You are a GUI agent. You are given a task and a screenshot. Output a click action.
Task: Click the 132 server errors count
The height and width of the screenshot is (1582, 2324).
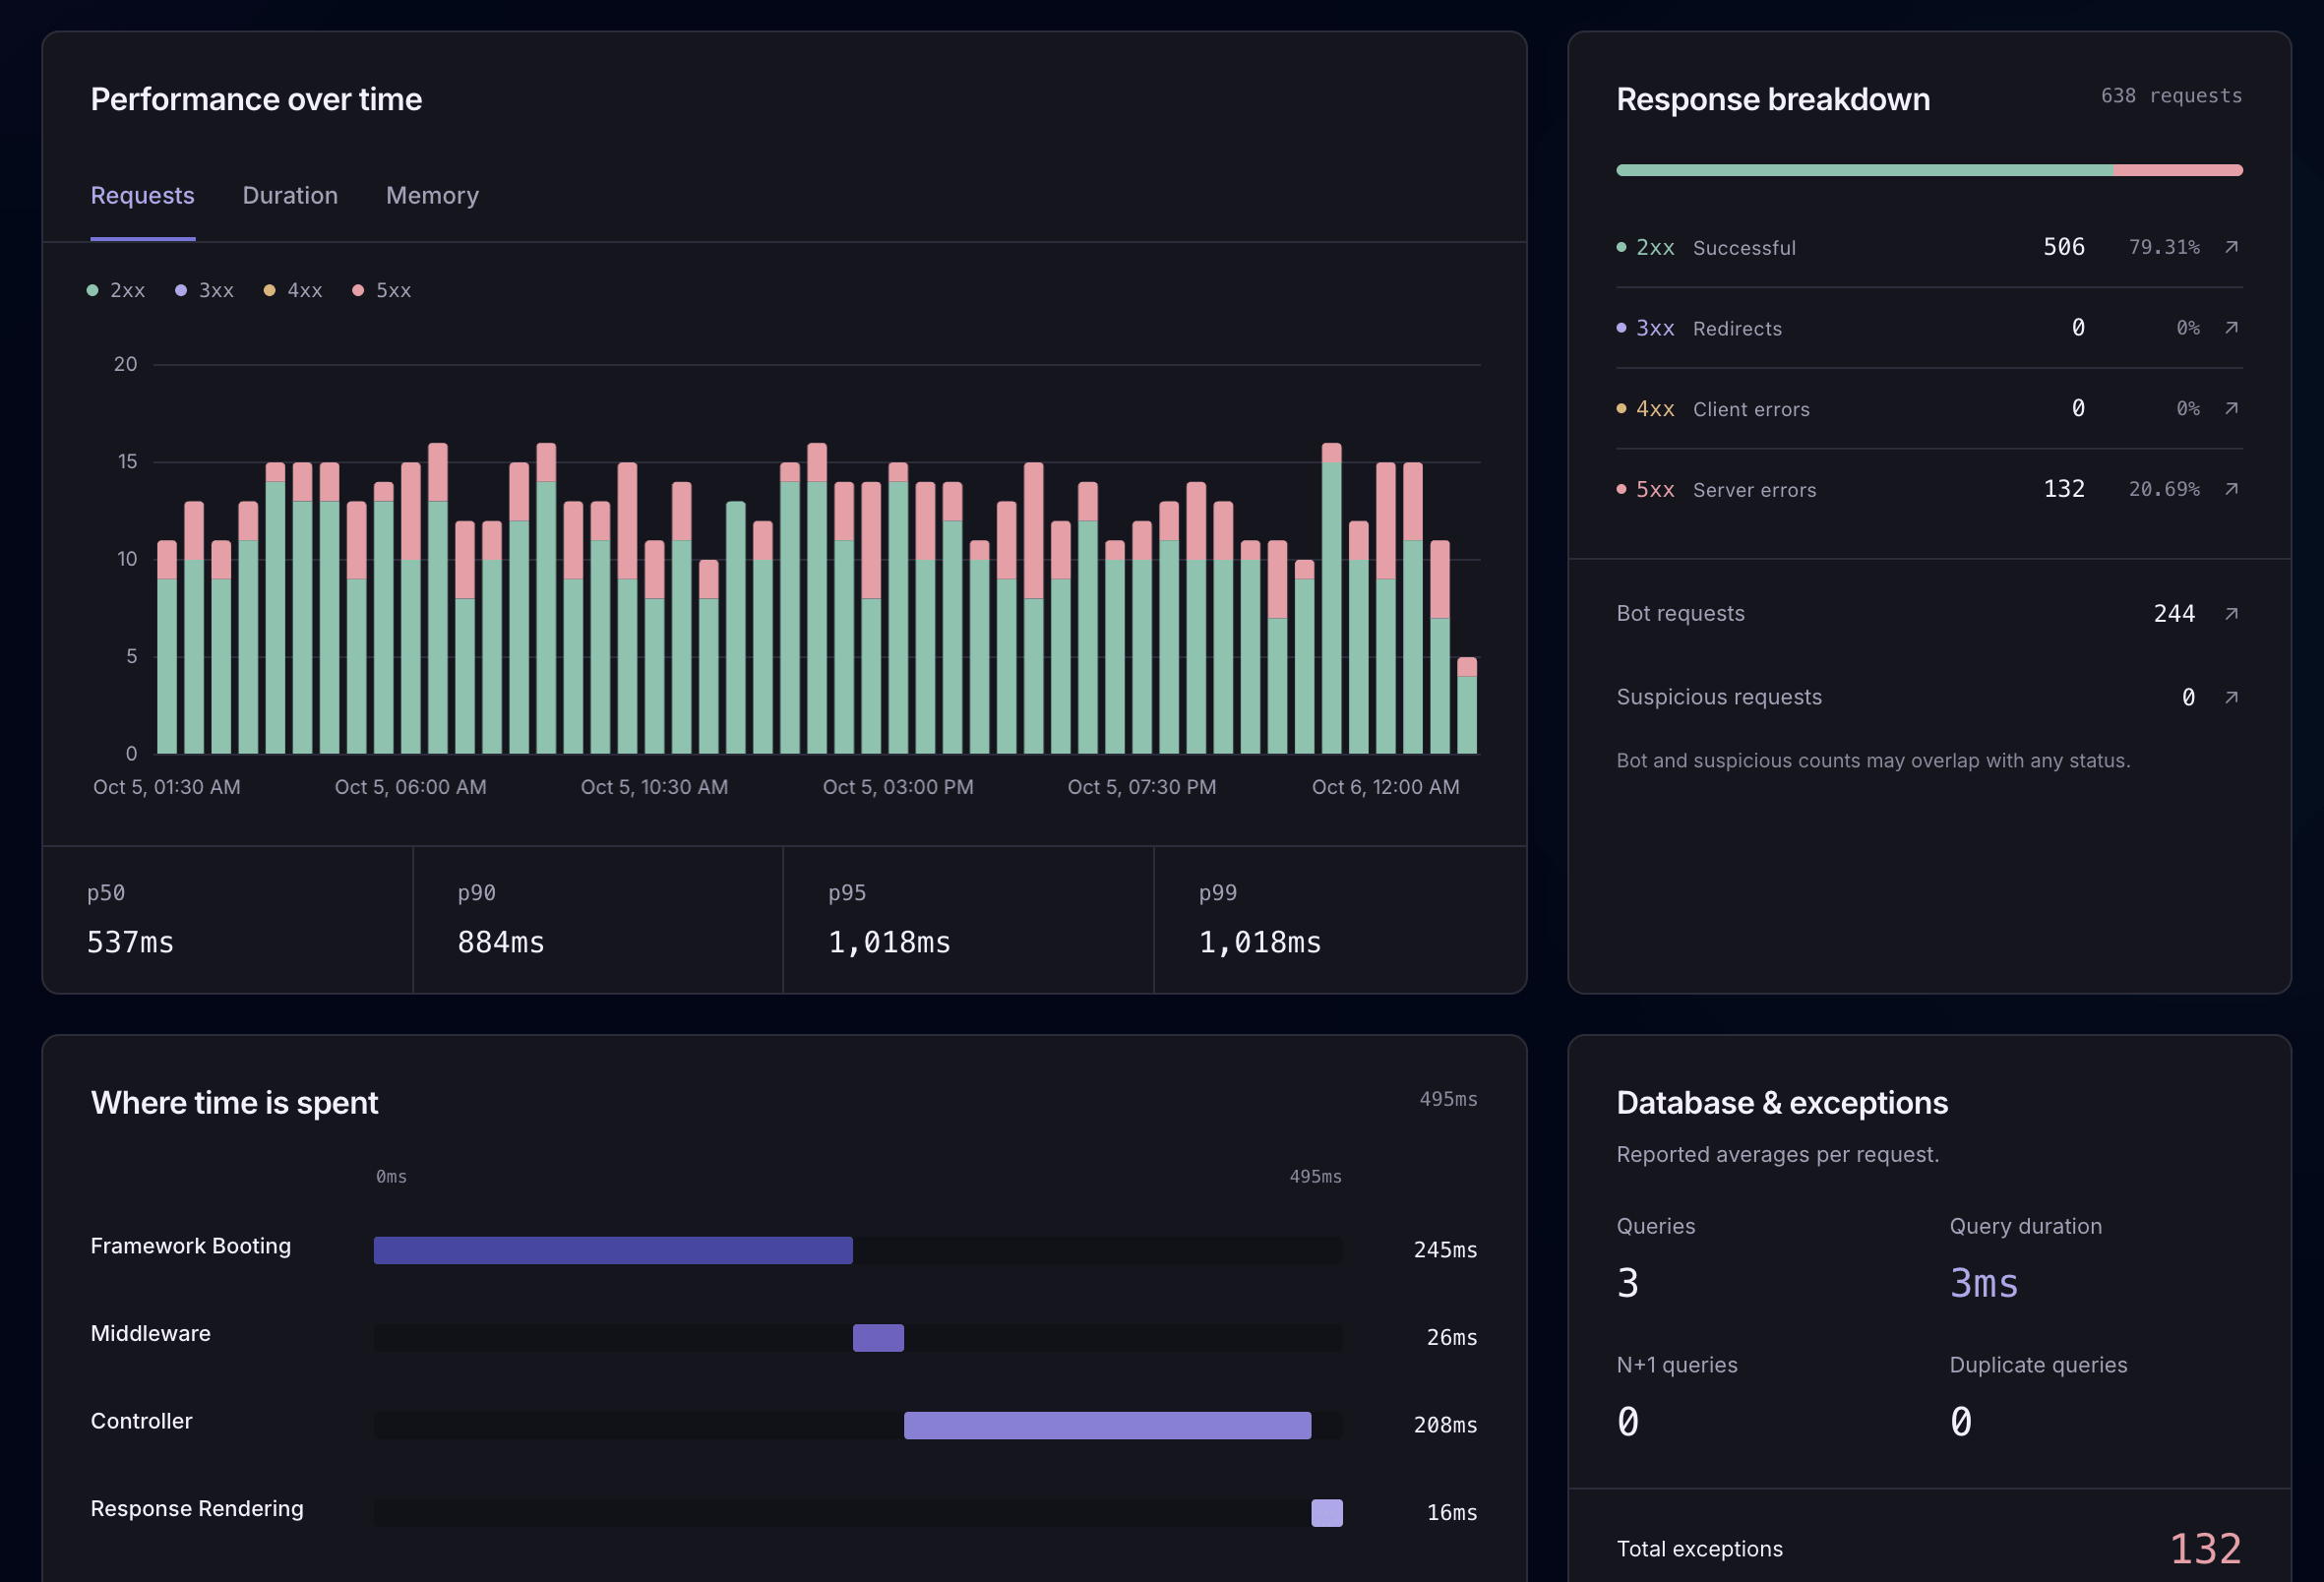coord(2064,489)
